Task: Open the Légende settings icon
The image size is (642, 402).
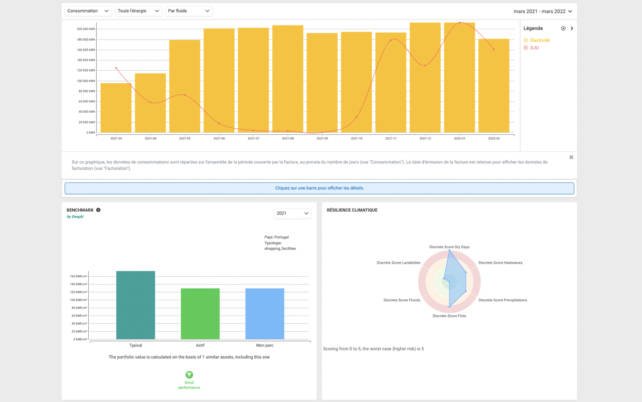Action: [x=563, y=28]
